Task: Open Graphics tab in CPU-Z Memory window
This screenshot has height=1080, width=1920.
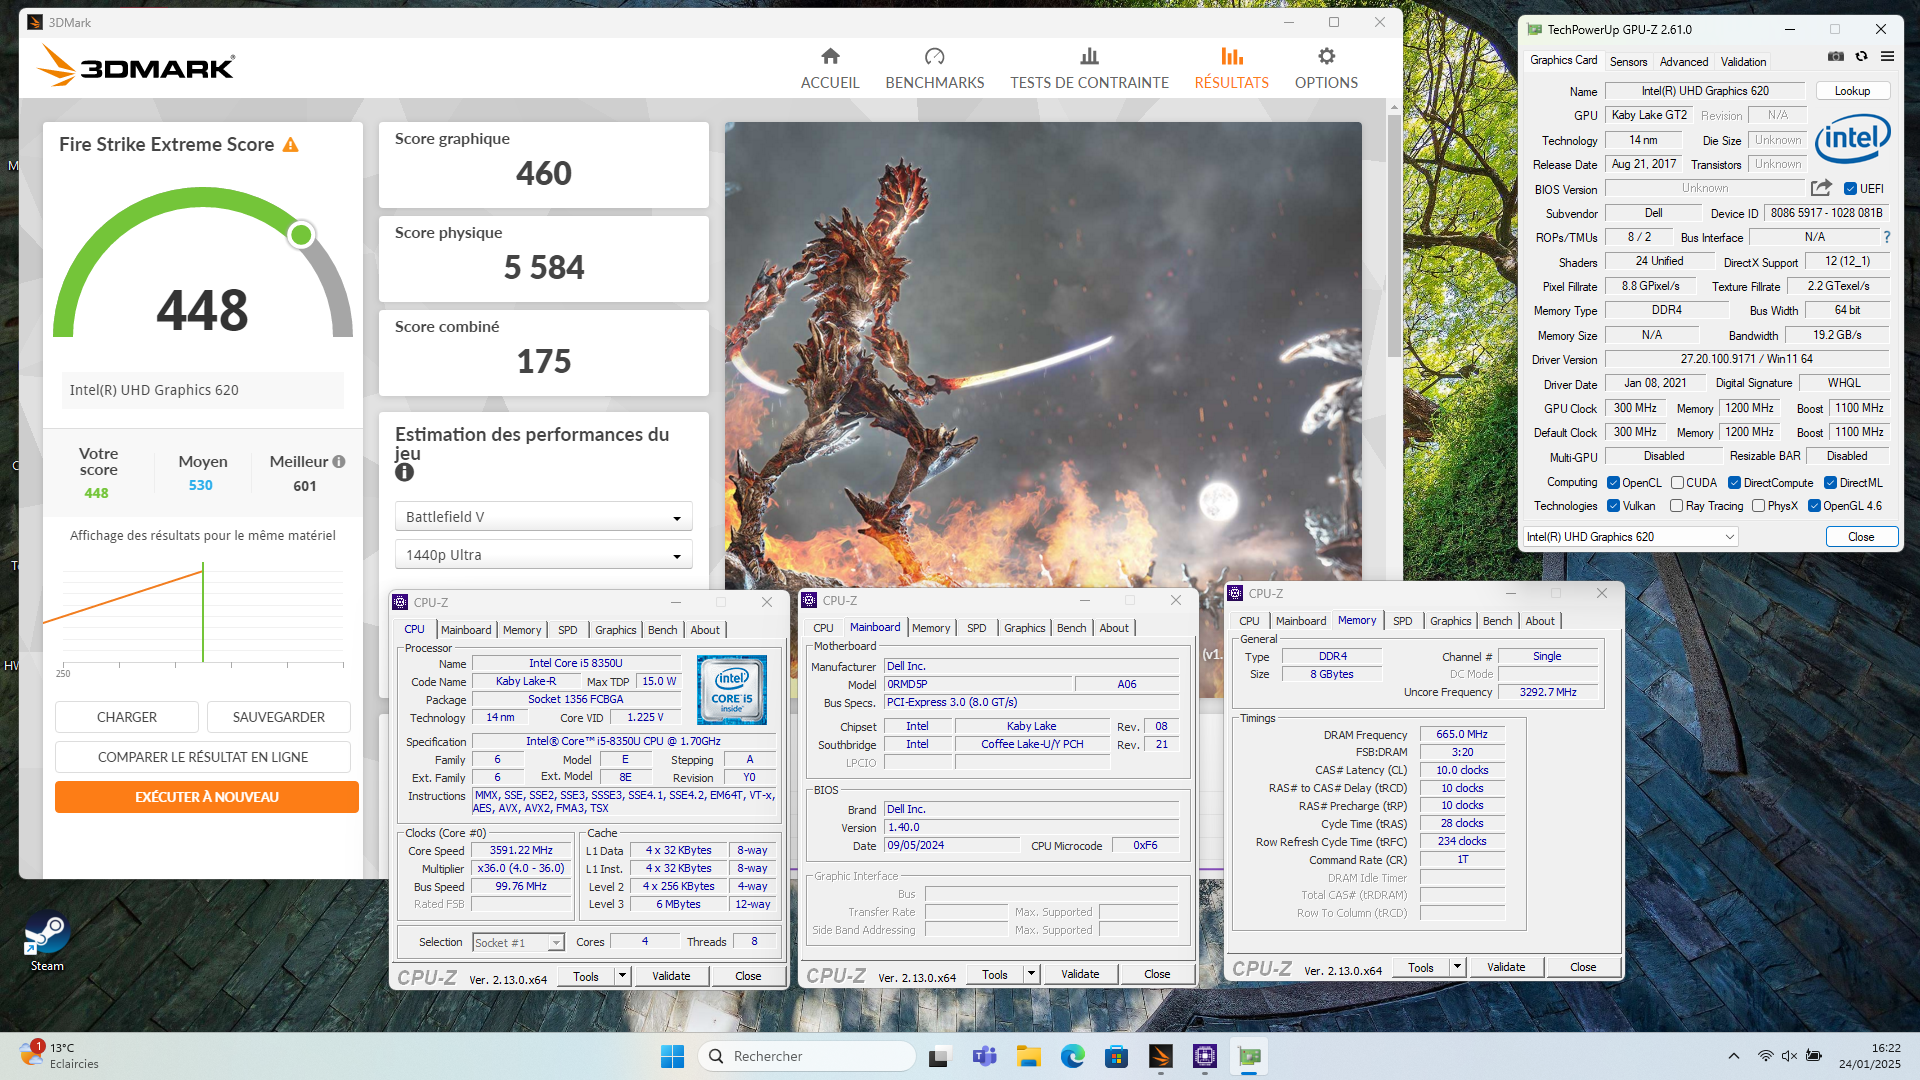Action: coord(1450,621)
